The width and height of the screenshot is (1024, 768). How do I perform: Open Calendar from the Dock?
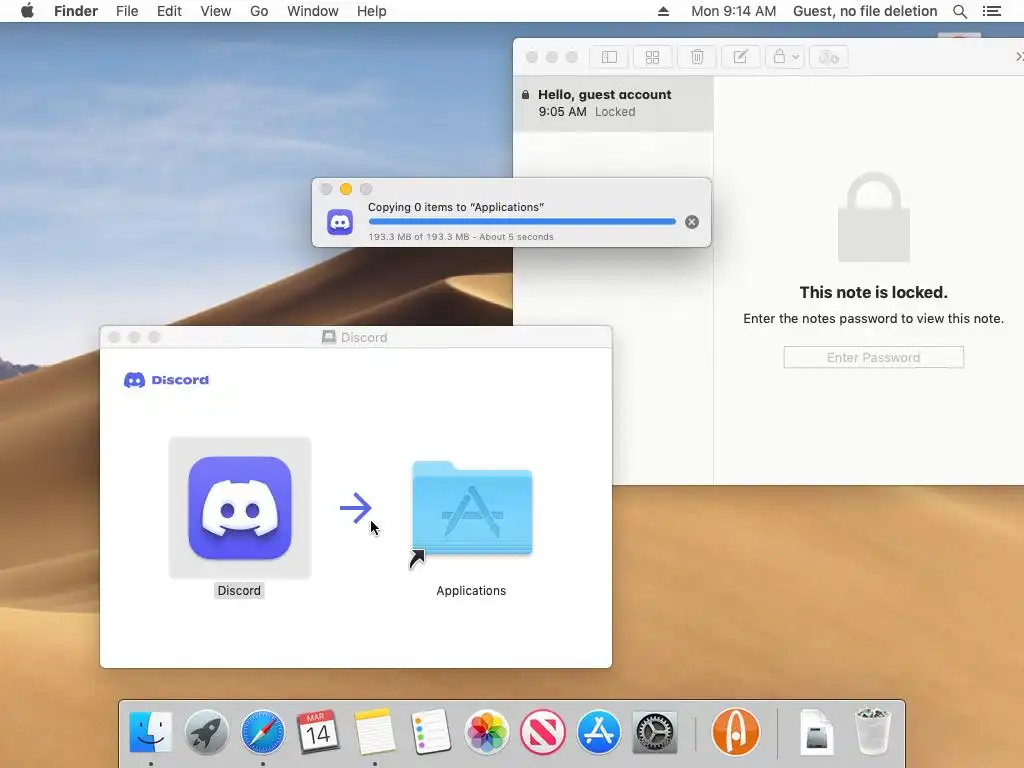[318, 732]
